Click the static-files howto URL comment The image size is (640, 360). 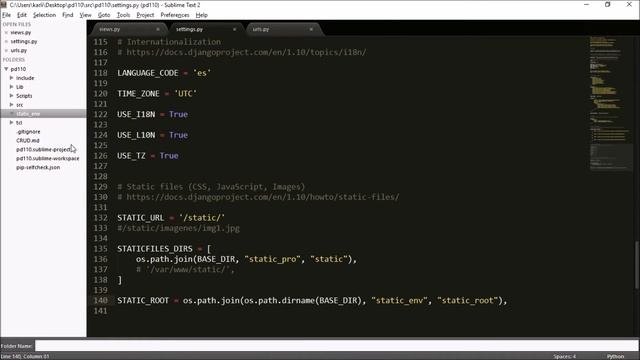[x=258, y=197]
